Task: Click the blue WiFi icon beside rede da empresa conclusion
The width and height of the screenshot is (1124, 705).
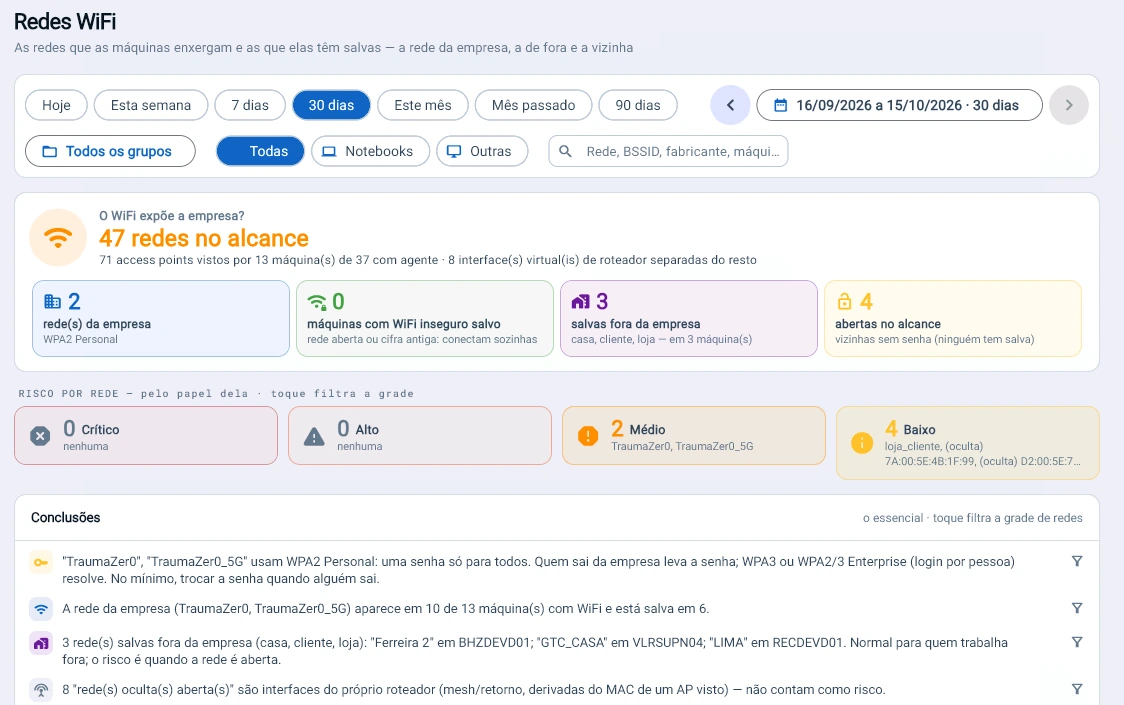Action: pos(41,609)
